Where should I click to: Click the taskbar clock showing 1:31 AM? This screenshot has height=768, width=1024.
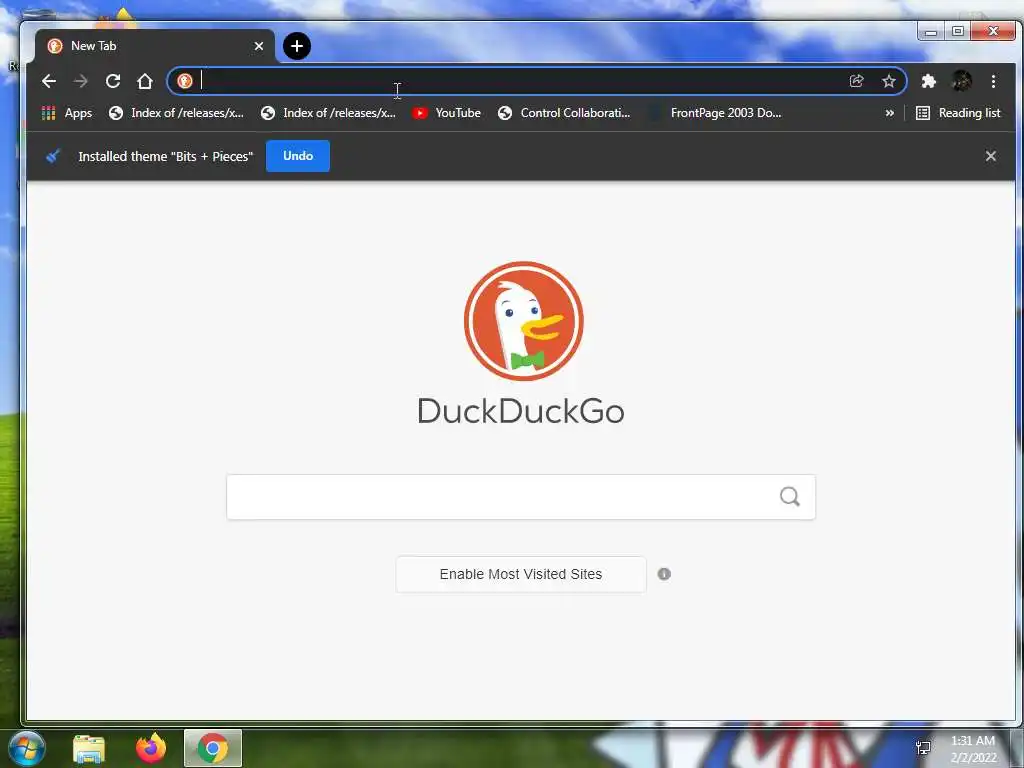click(x=973, y=749)
